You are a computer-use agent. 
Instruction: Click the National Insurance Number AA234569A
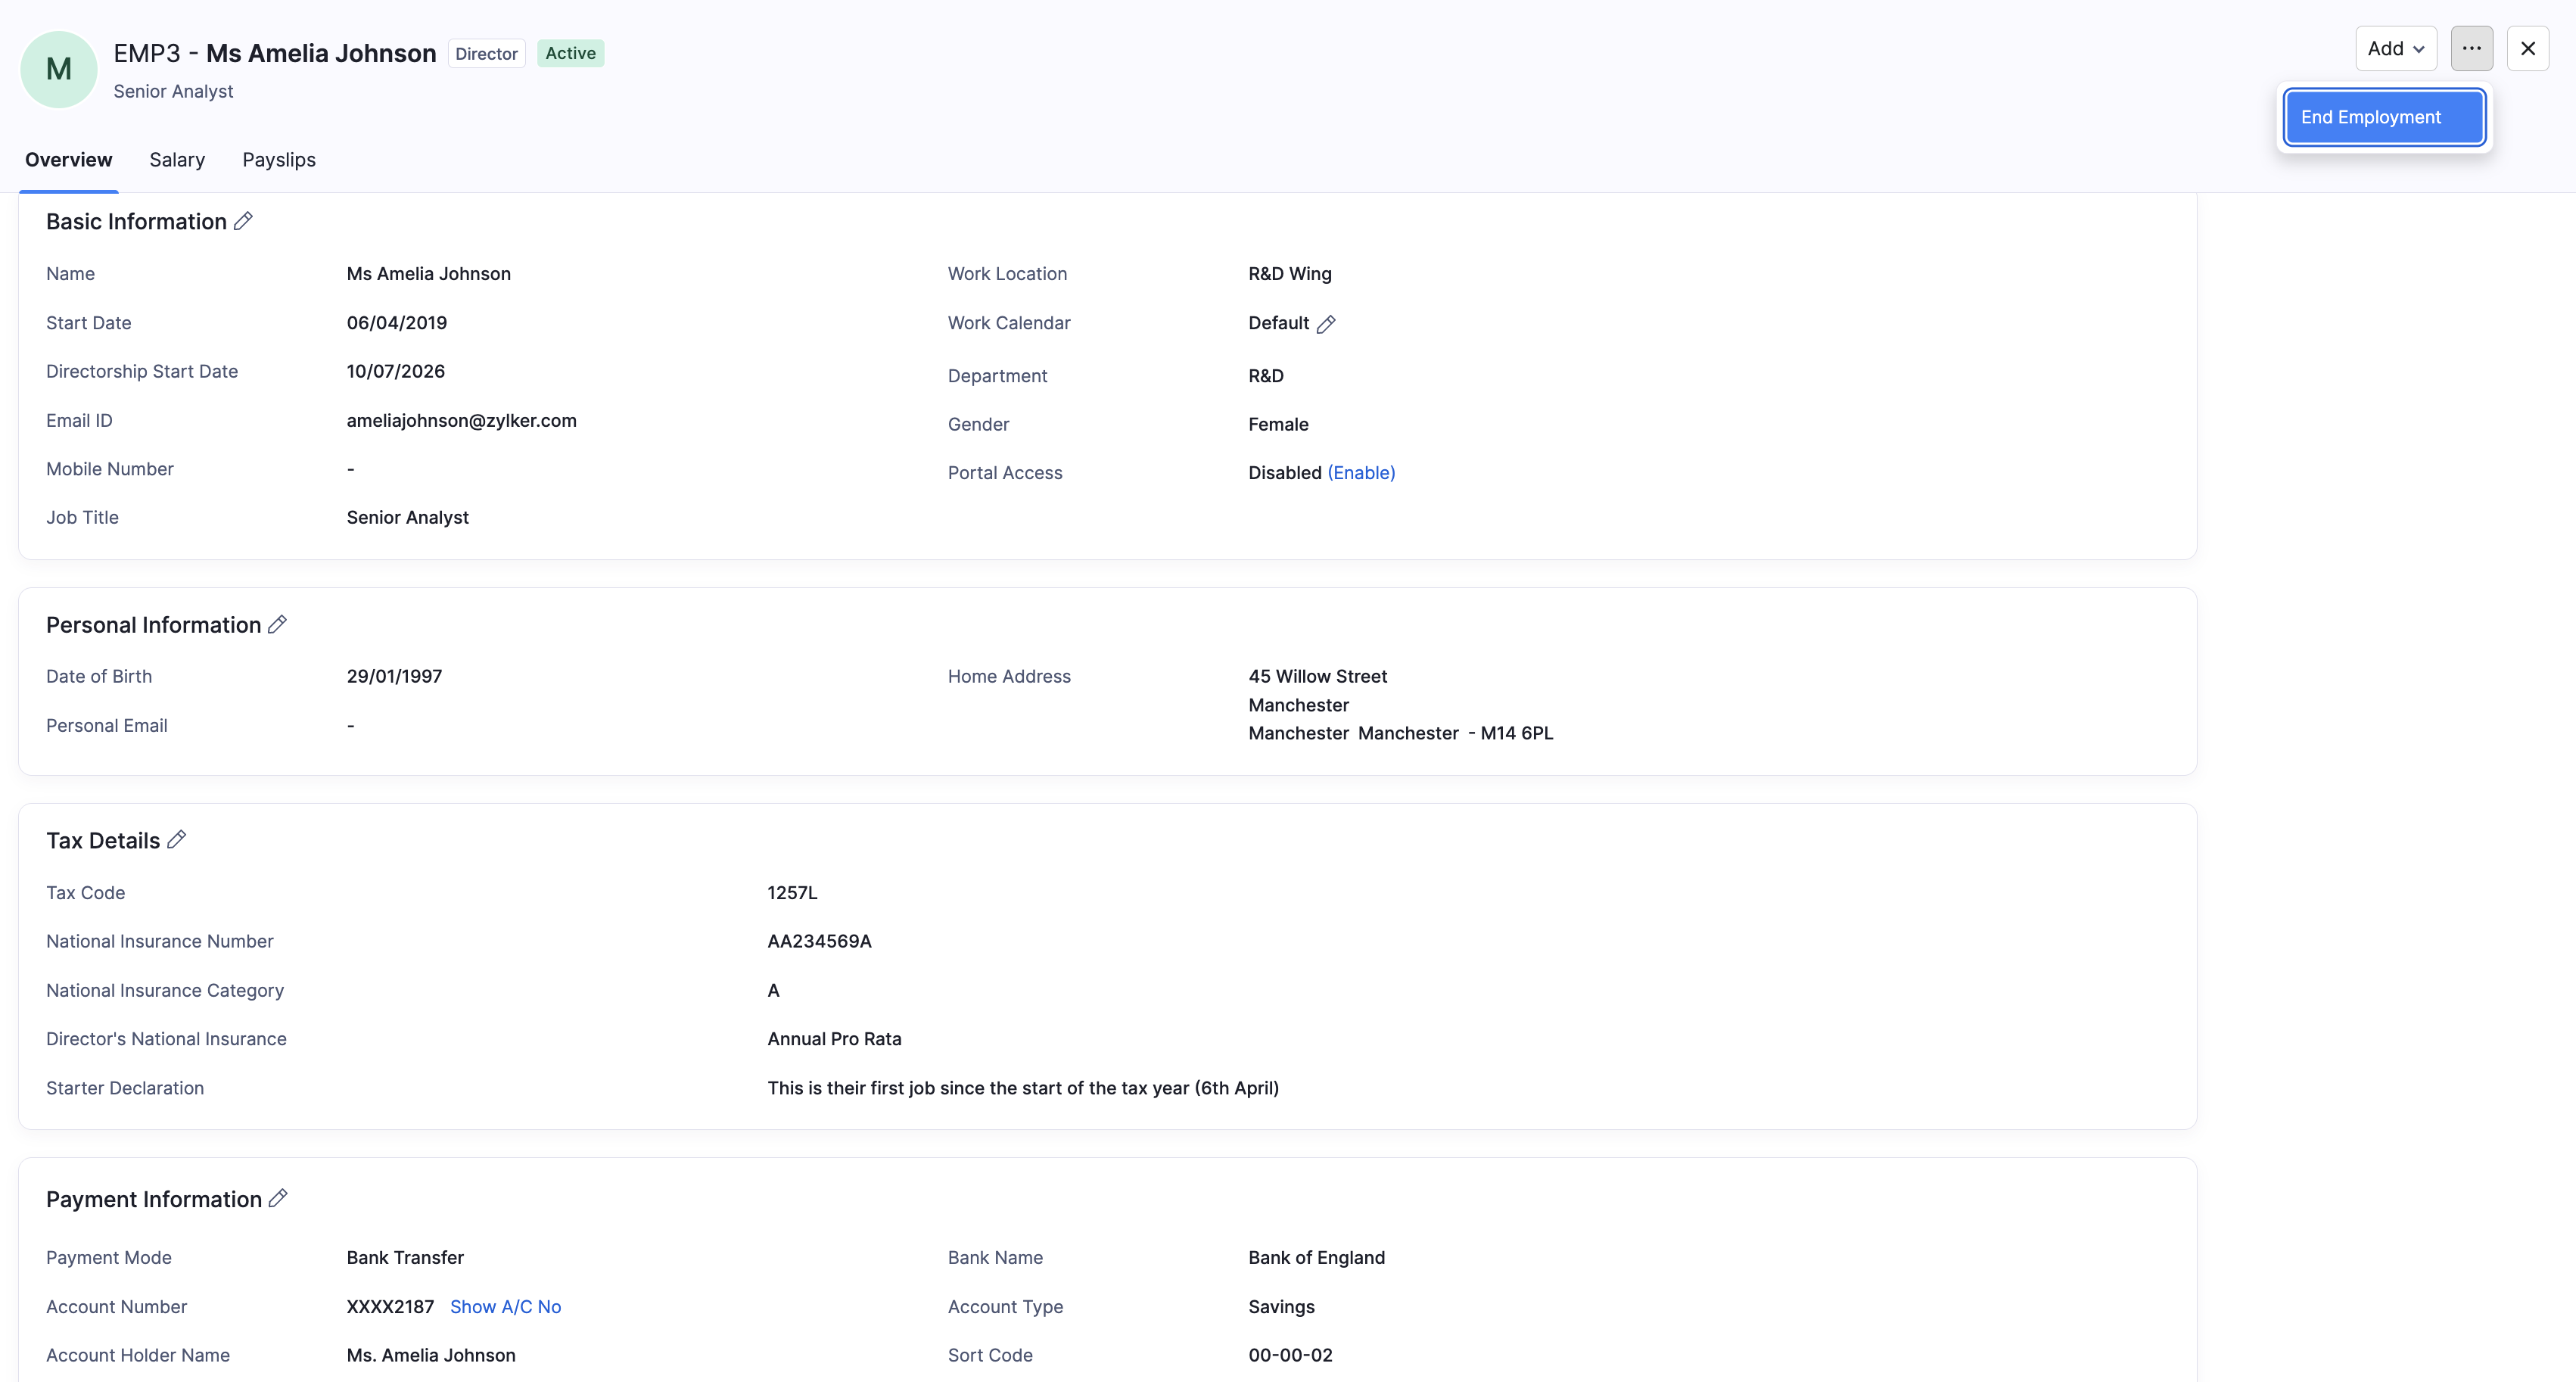pos(819,941)
